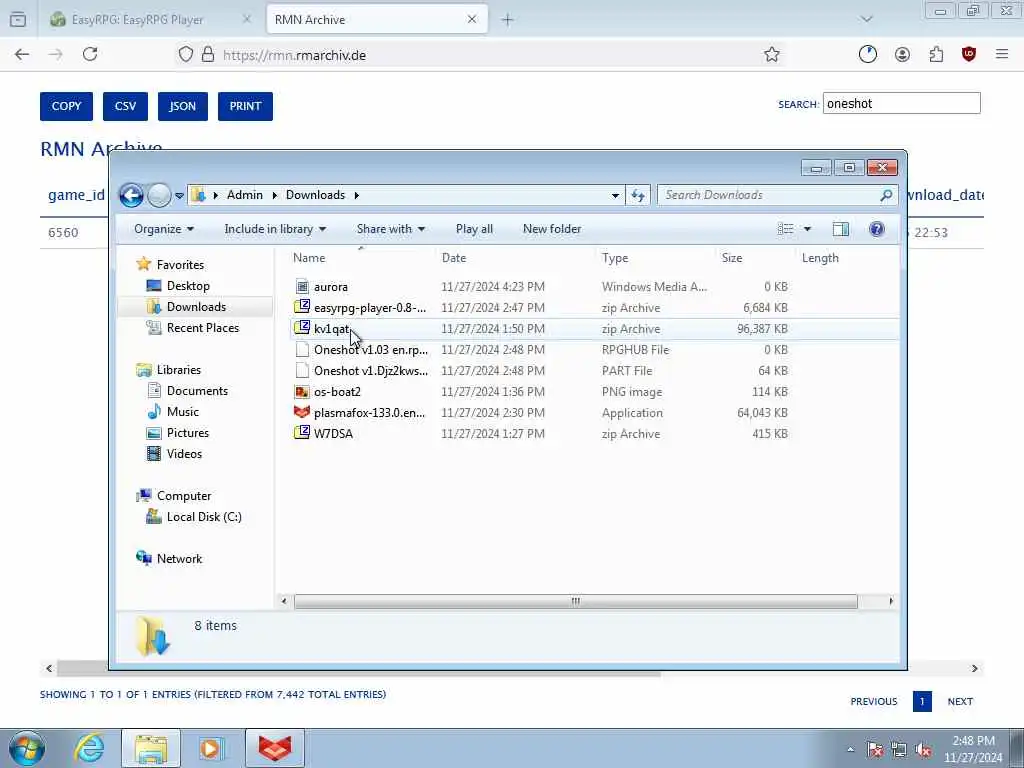Select the W7DSA zip archive icon

coord(302,433)
